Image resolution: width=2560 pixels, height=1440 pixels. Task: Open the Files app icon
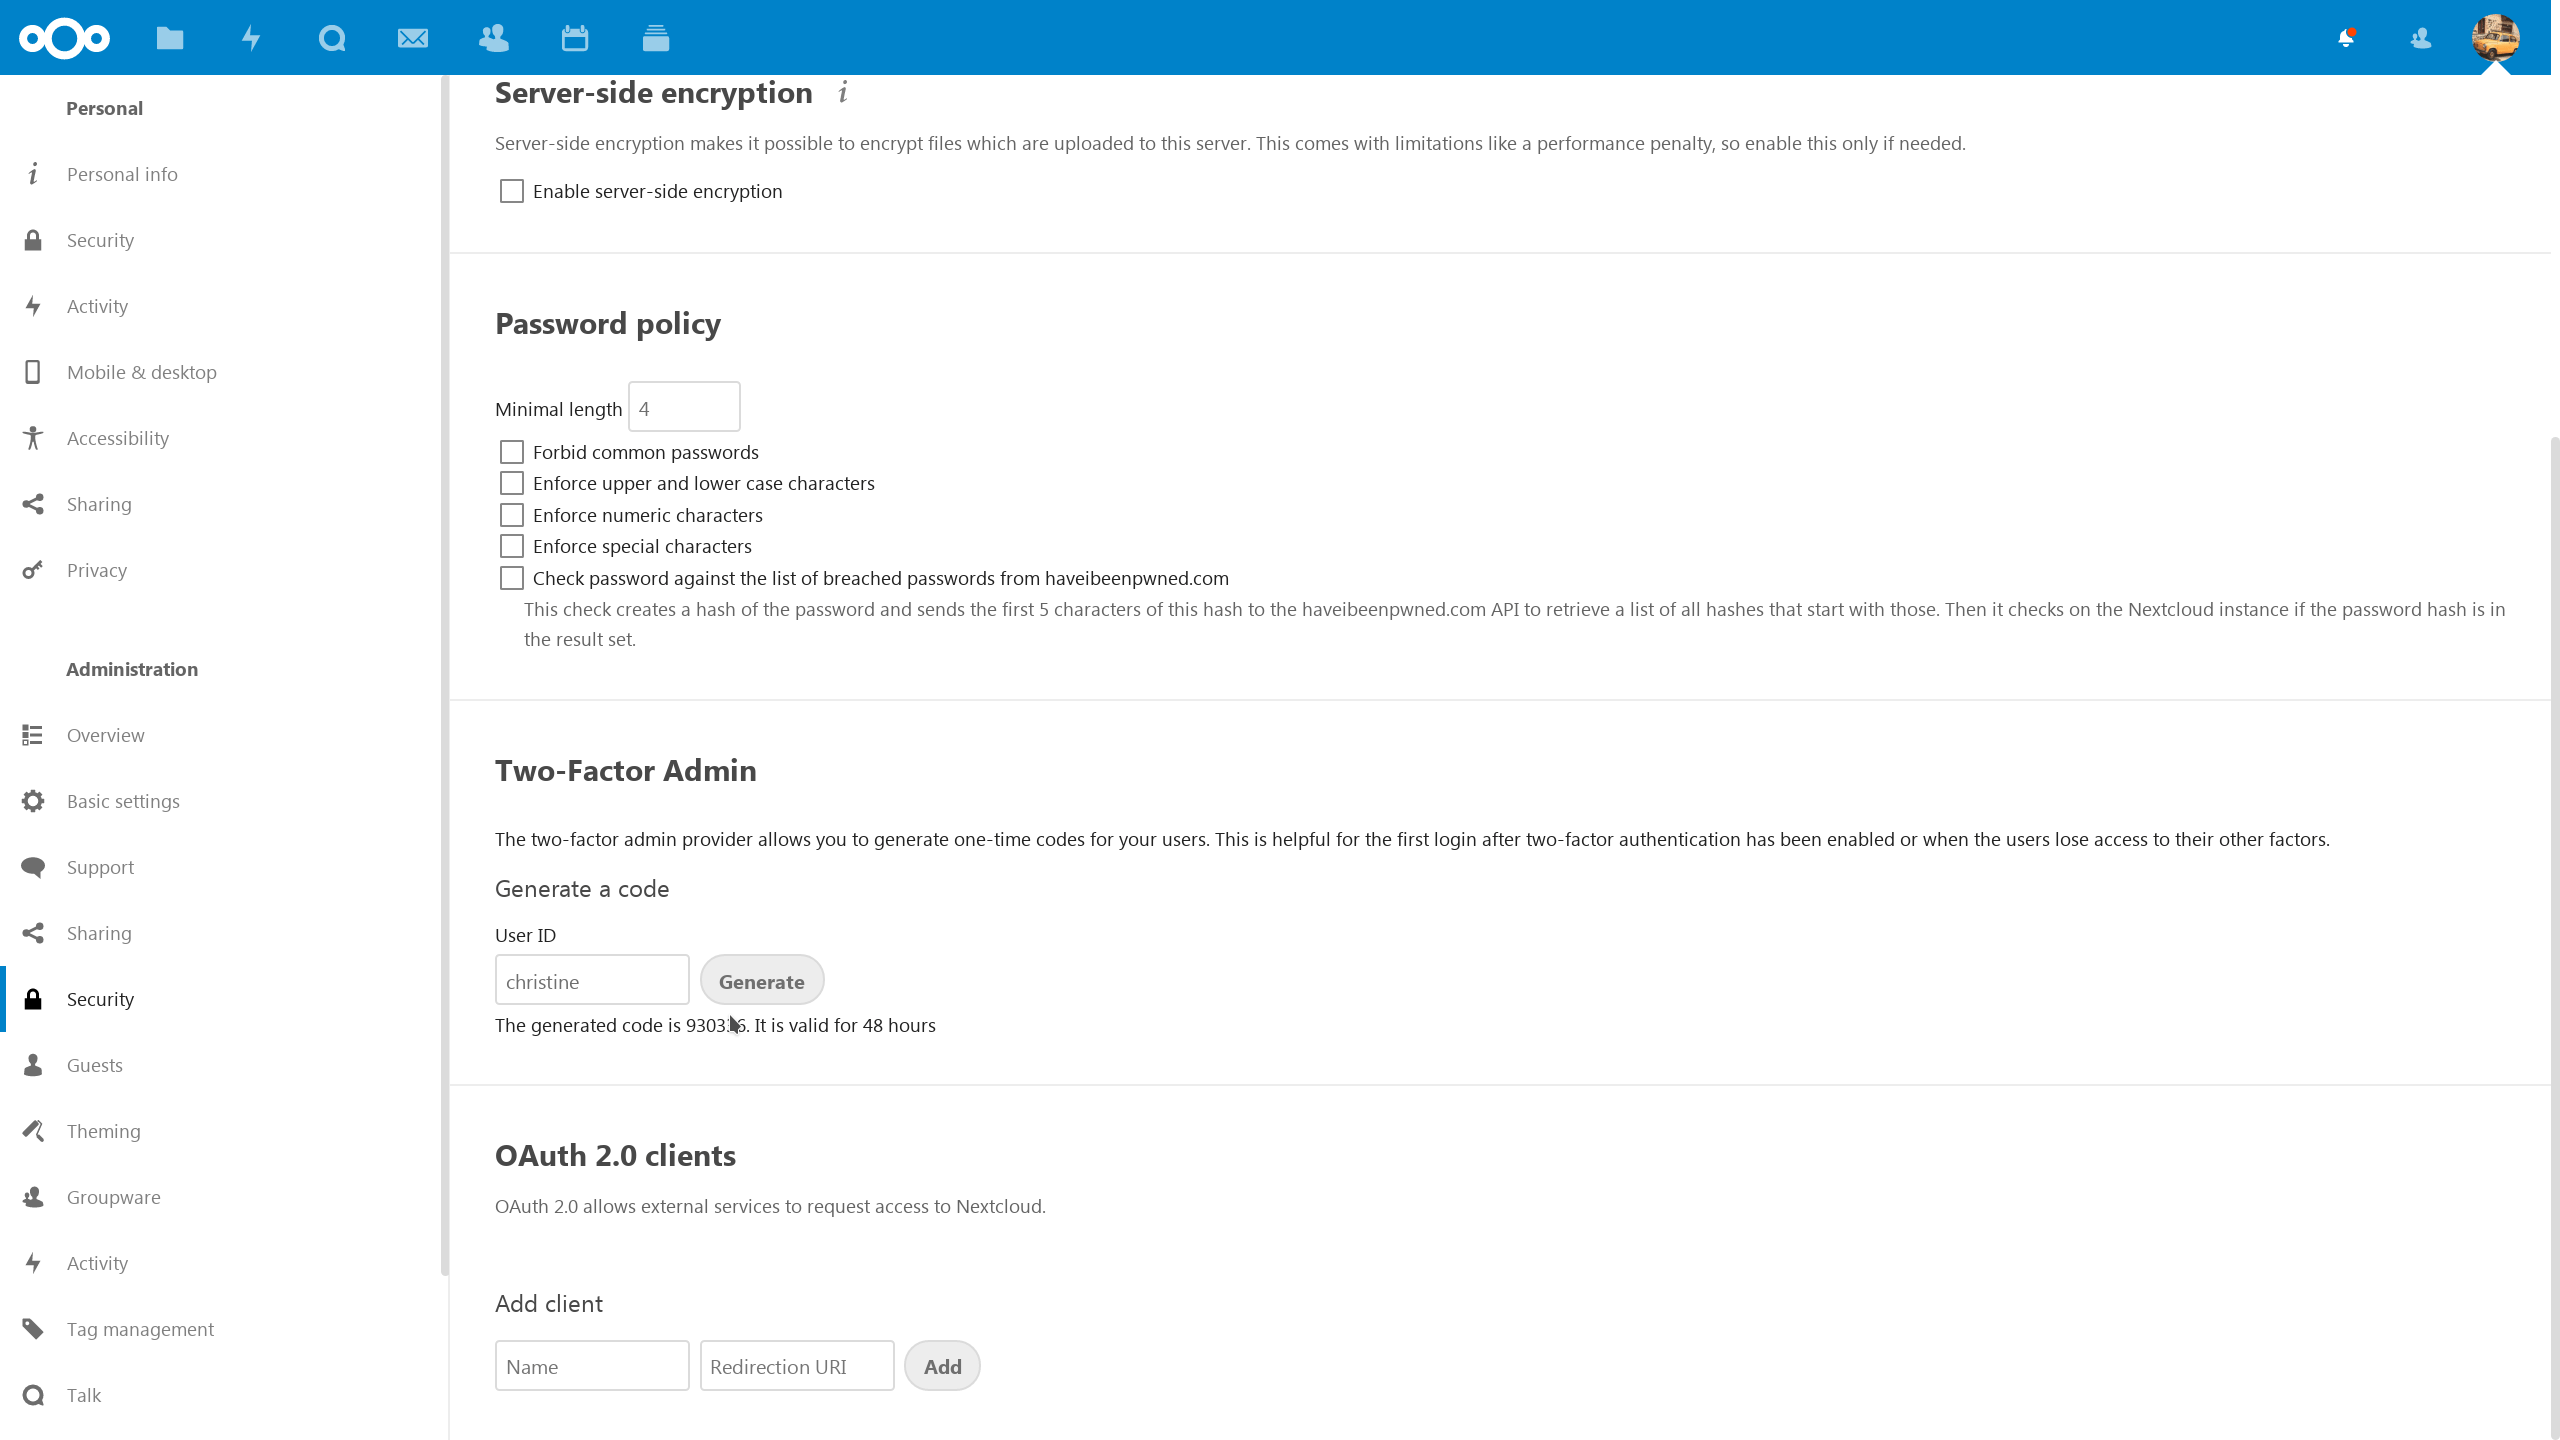170,38
